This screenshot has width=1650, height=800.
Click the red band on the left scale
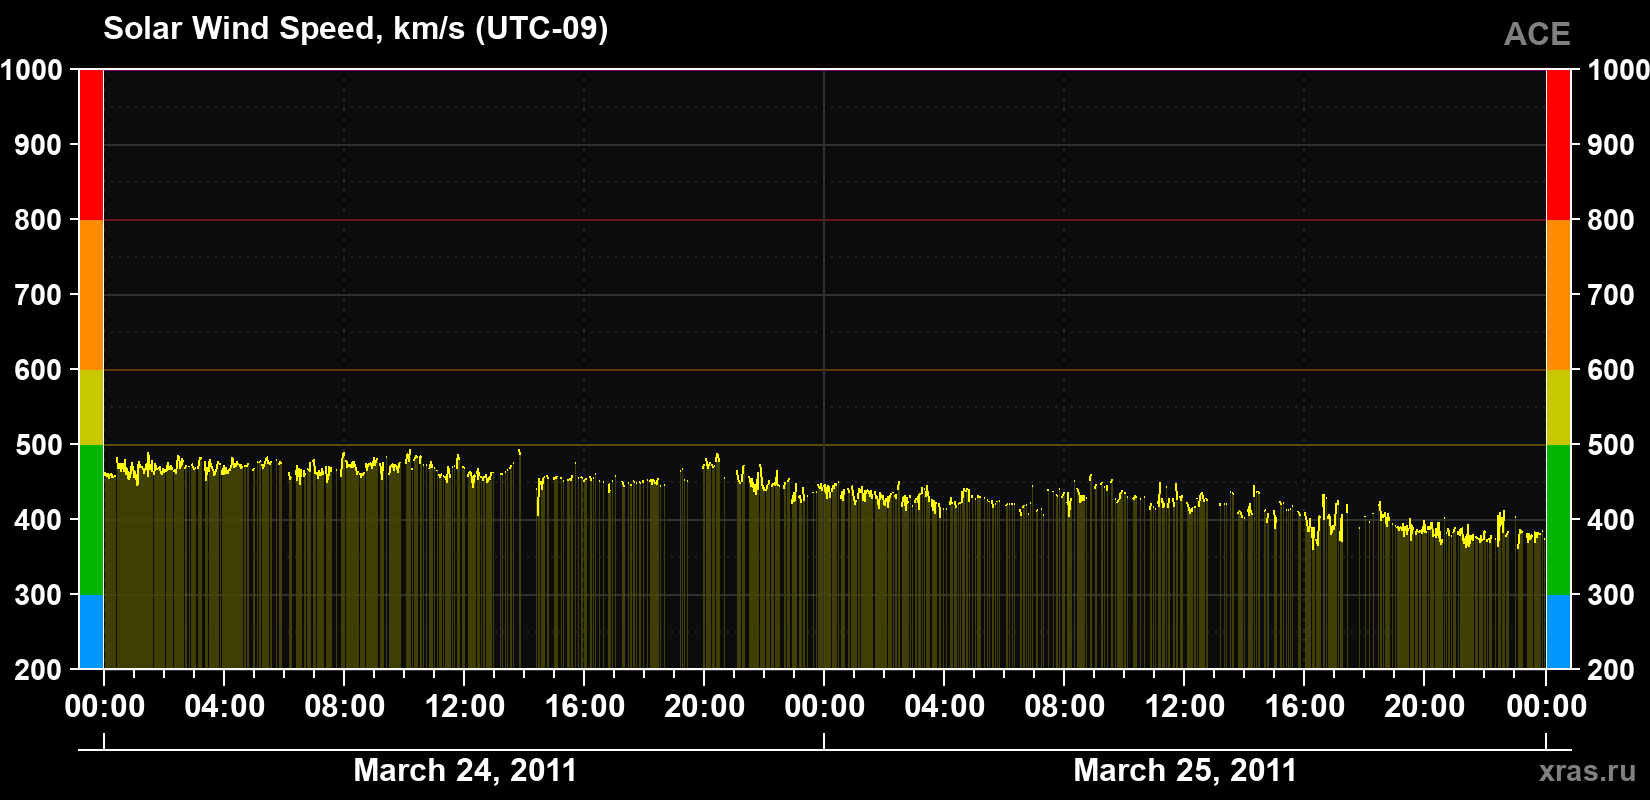[91, 145]
